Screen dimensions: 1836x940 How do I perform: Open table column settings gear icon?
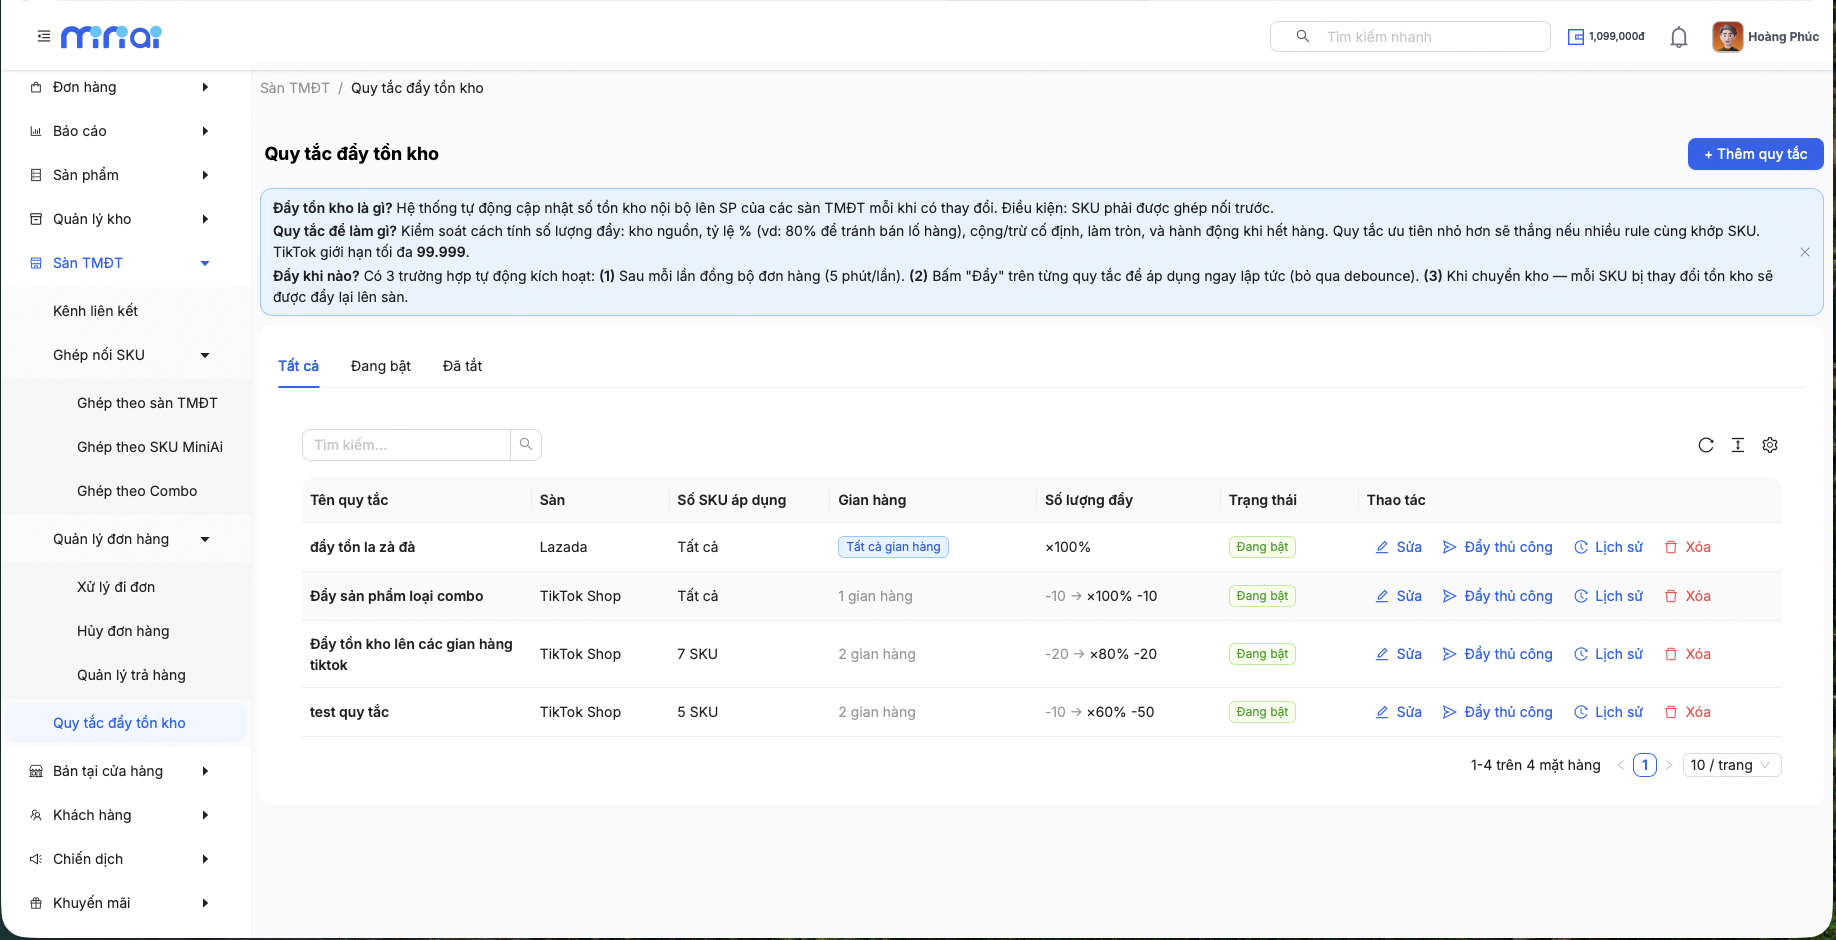tap(1770, 445)
